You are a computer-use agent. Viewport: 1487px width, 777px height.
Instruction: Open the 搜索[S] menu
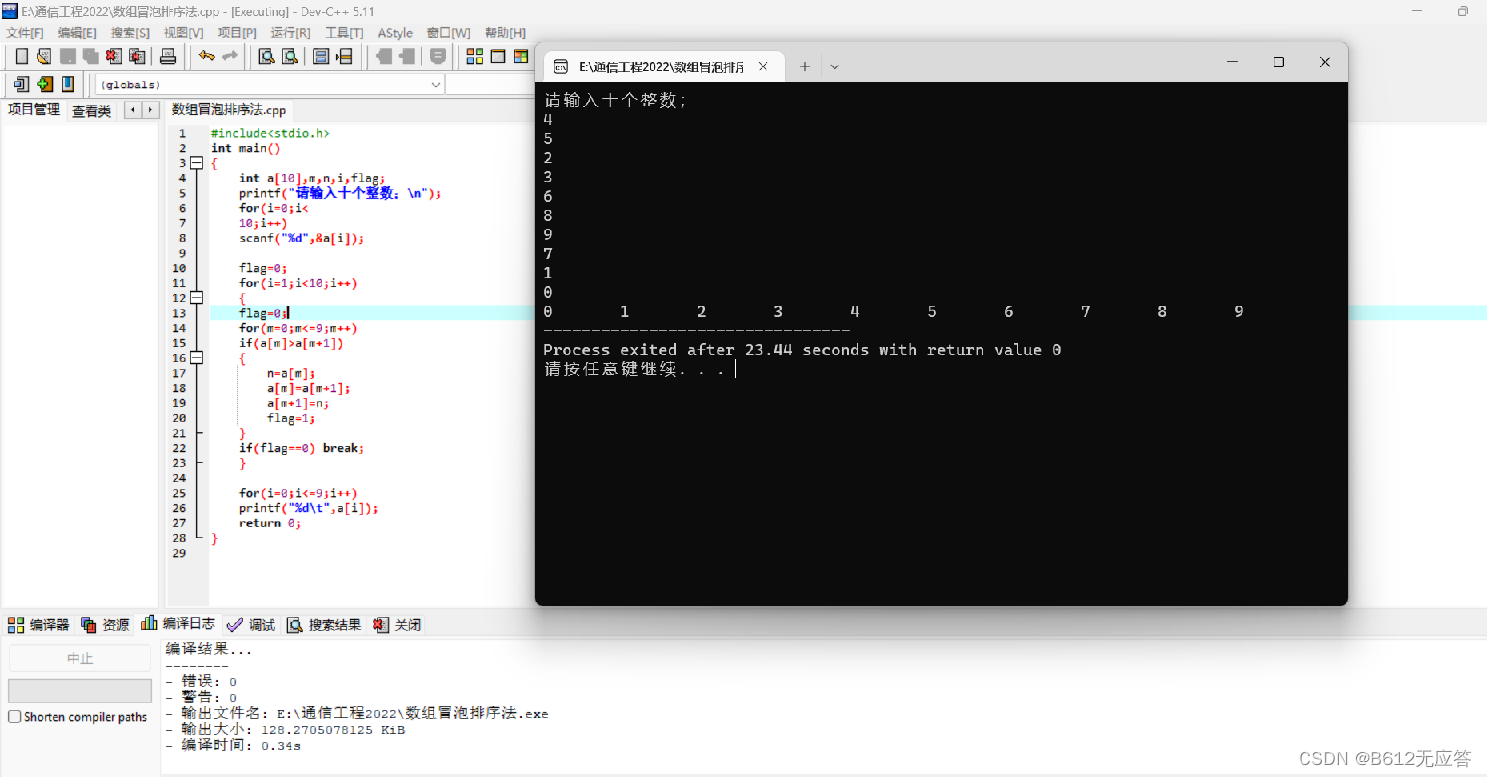[130, 33]
